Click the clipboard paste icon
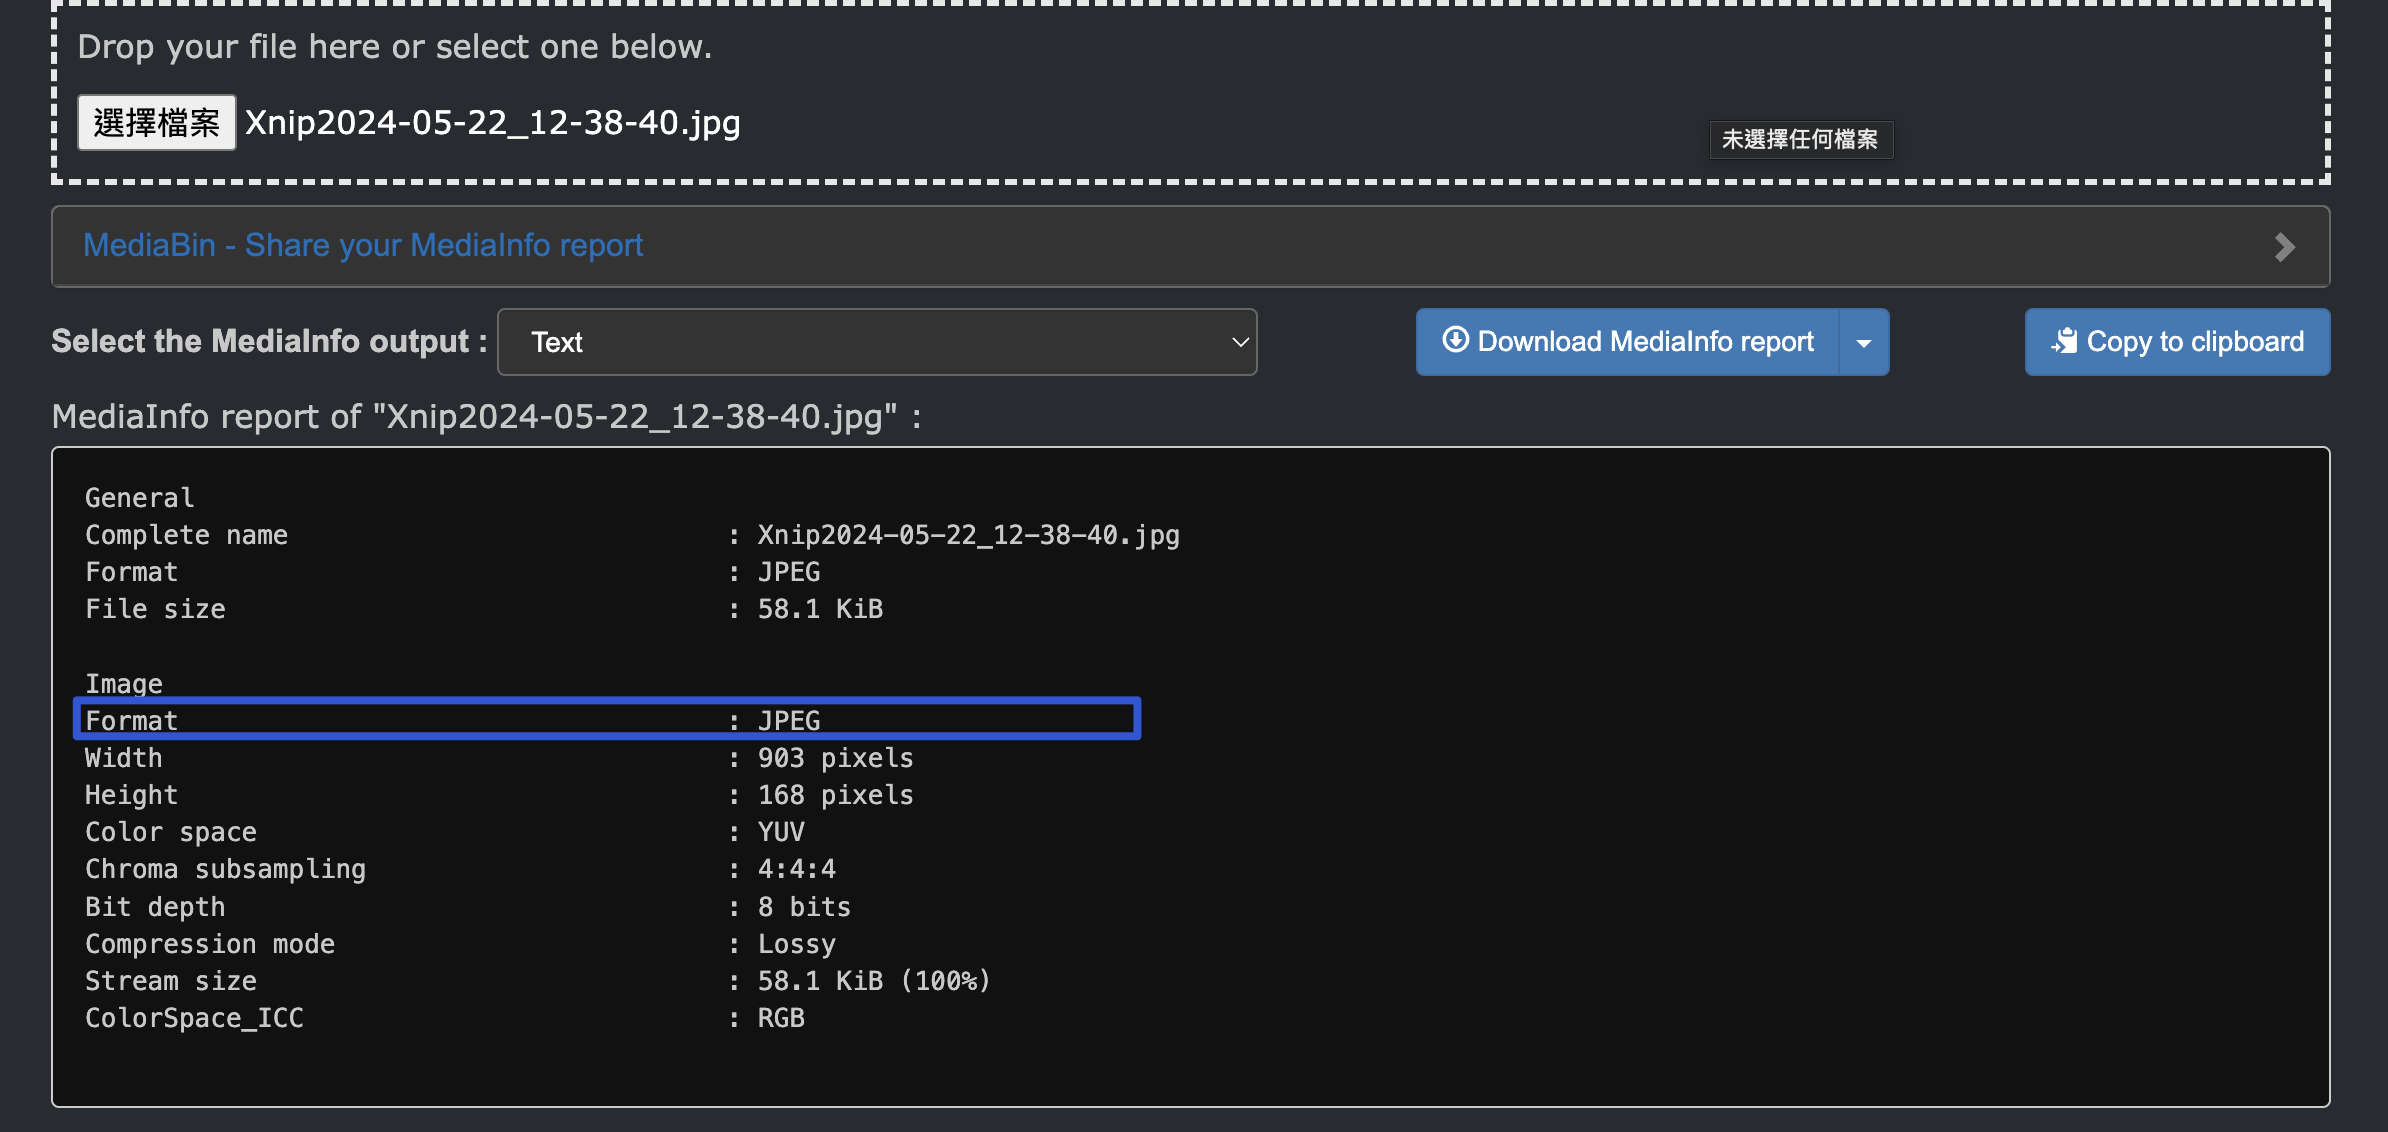Screen dimensions: 2388x1132 click(x=2064, y=341)
